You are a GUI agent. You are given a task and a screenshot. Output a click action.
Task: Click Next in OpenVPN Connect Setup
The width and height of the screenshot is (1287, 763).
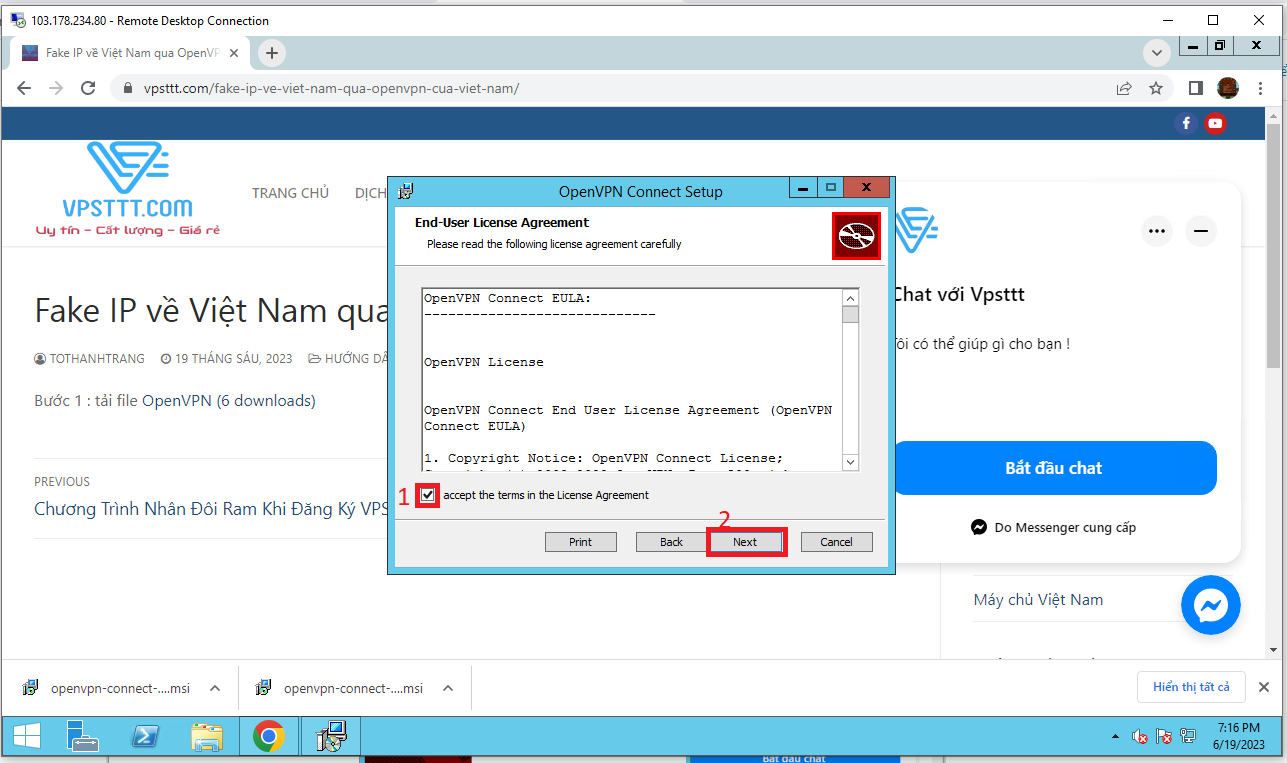click(x=745, y=542)
